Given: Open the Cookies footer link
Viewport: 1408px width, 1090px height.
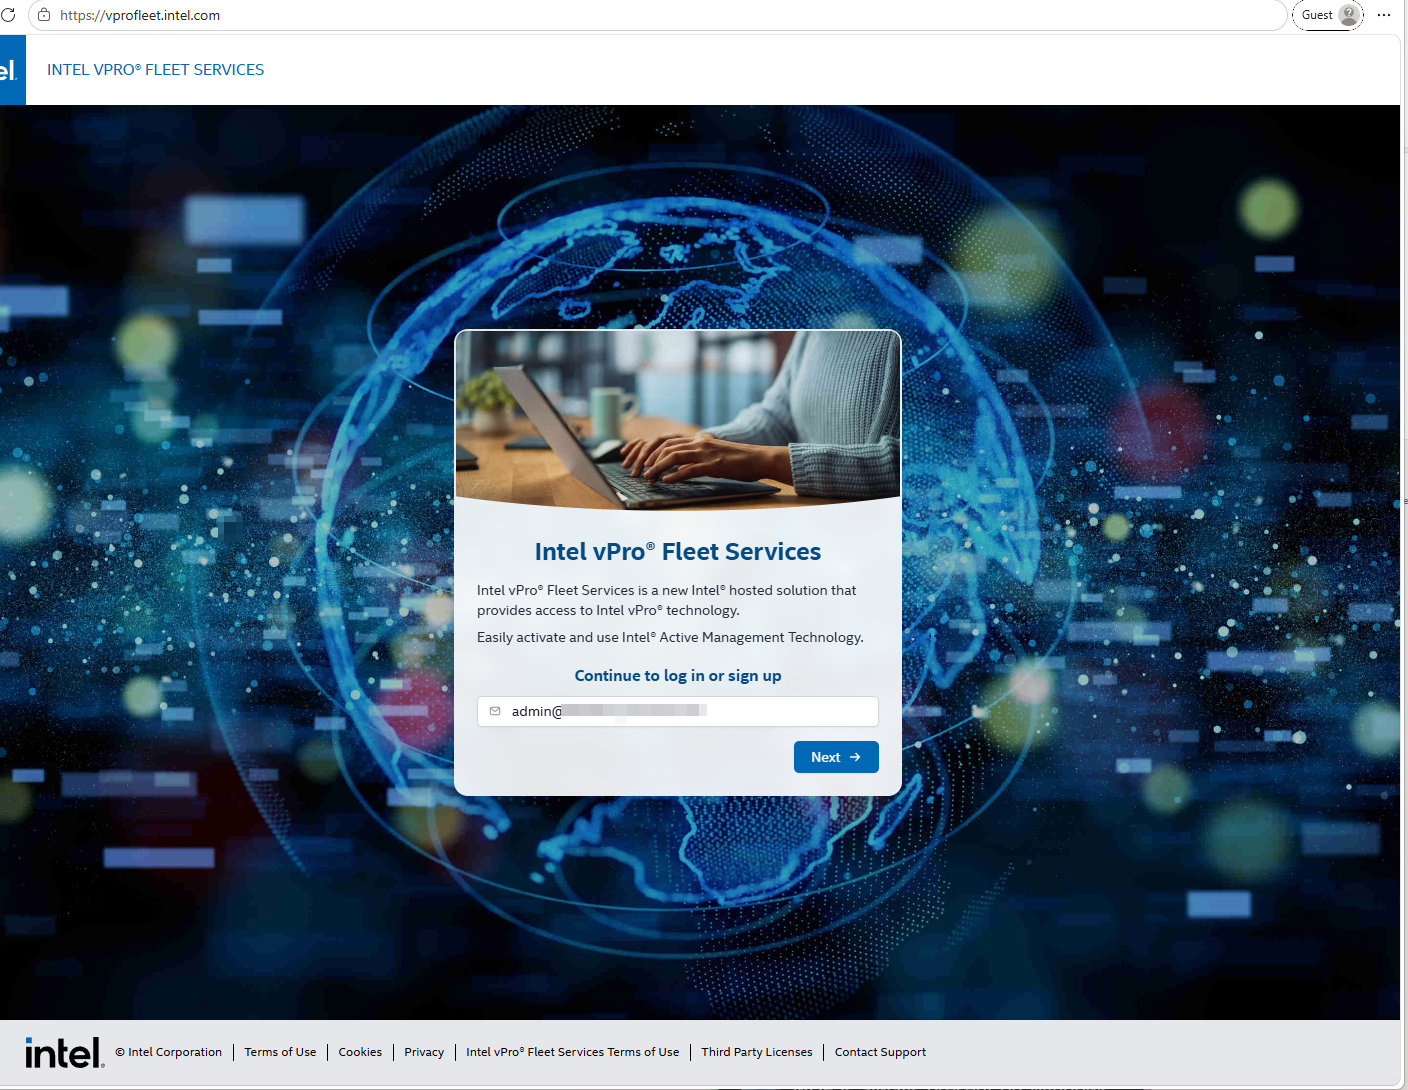Looking at the screenshot, I should [360, 1052].
